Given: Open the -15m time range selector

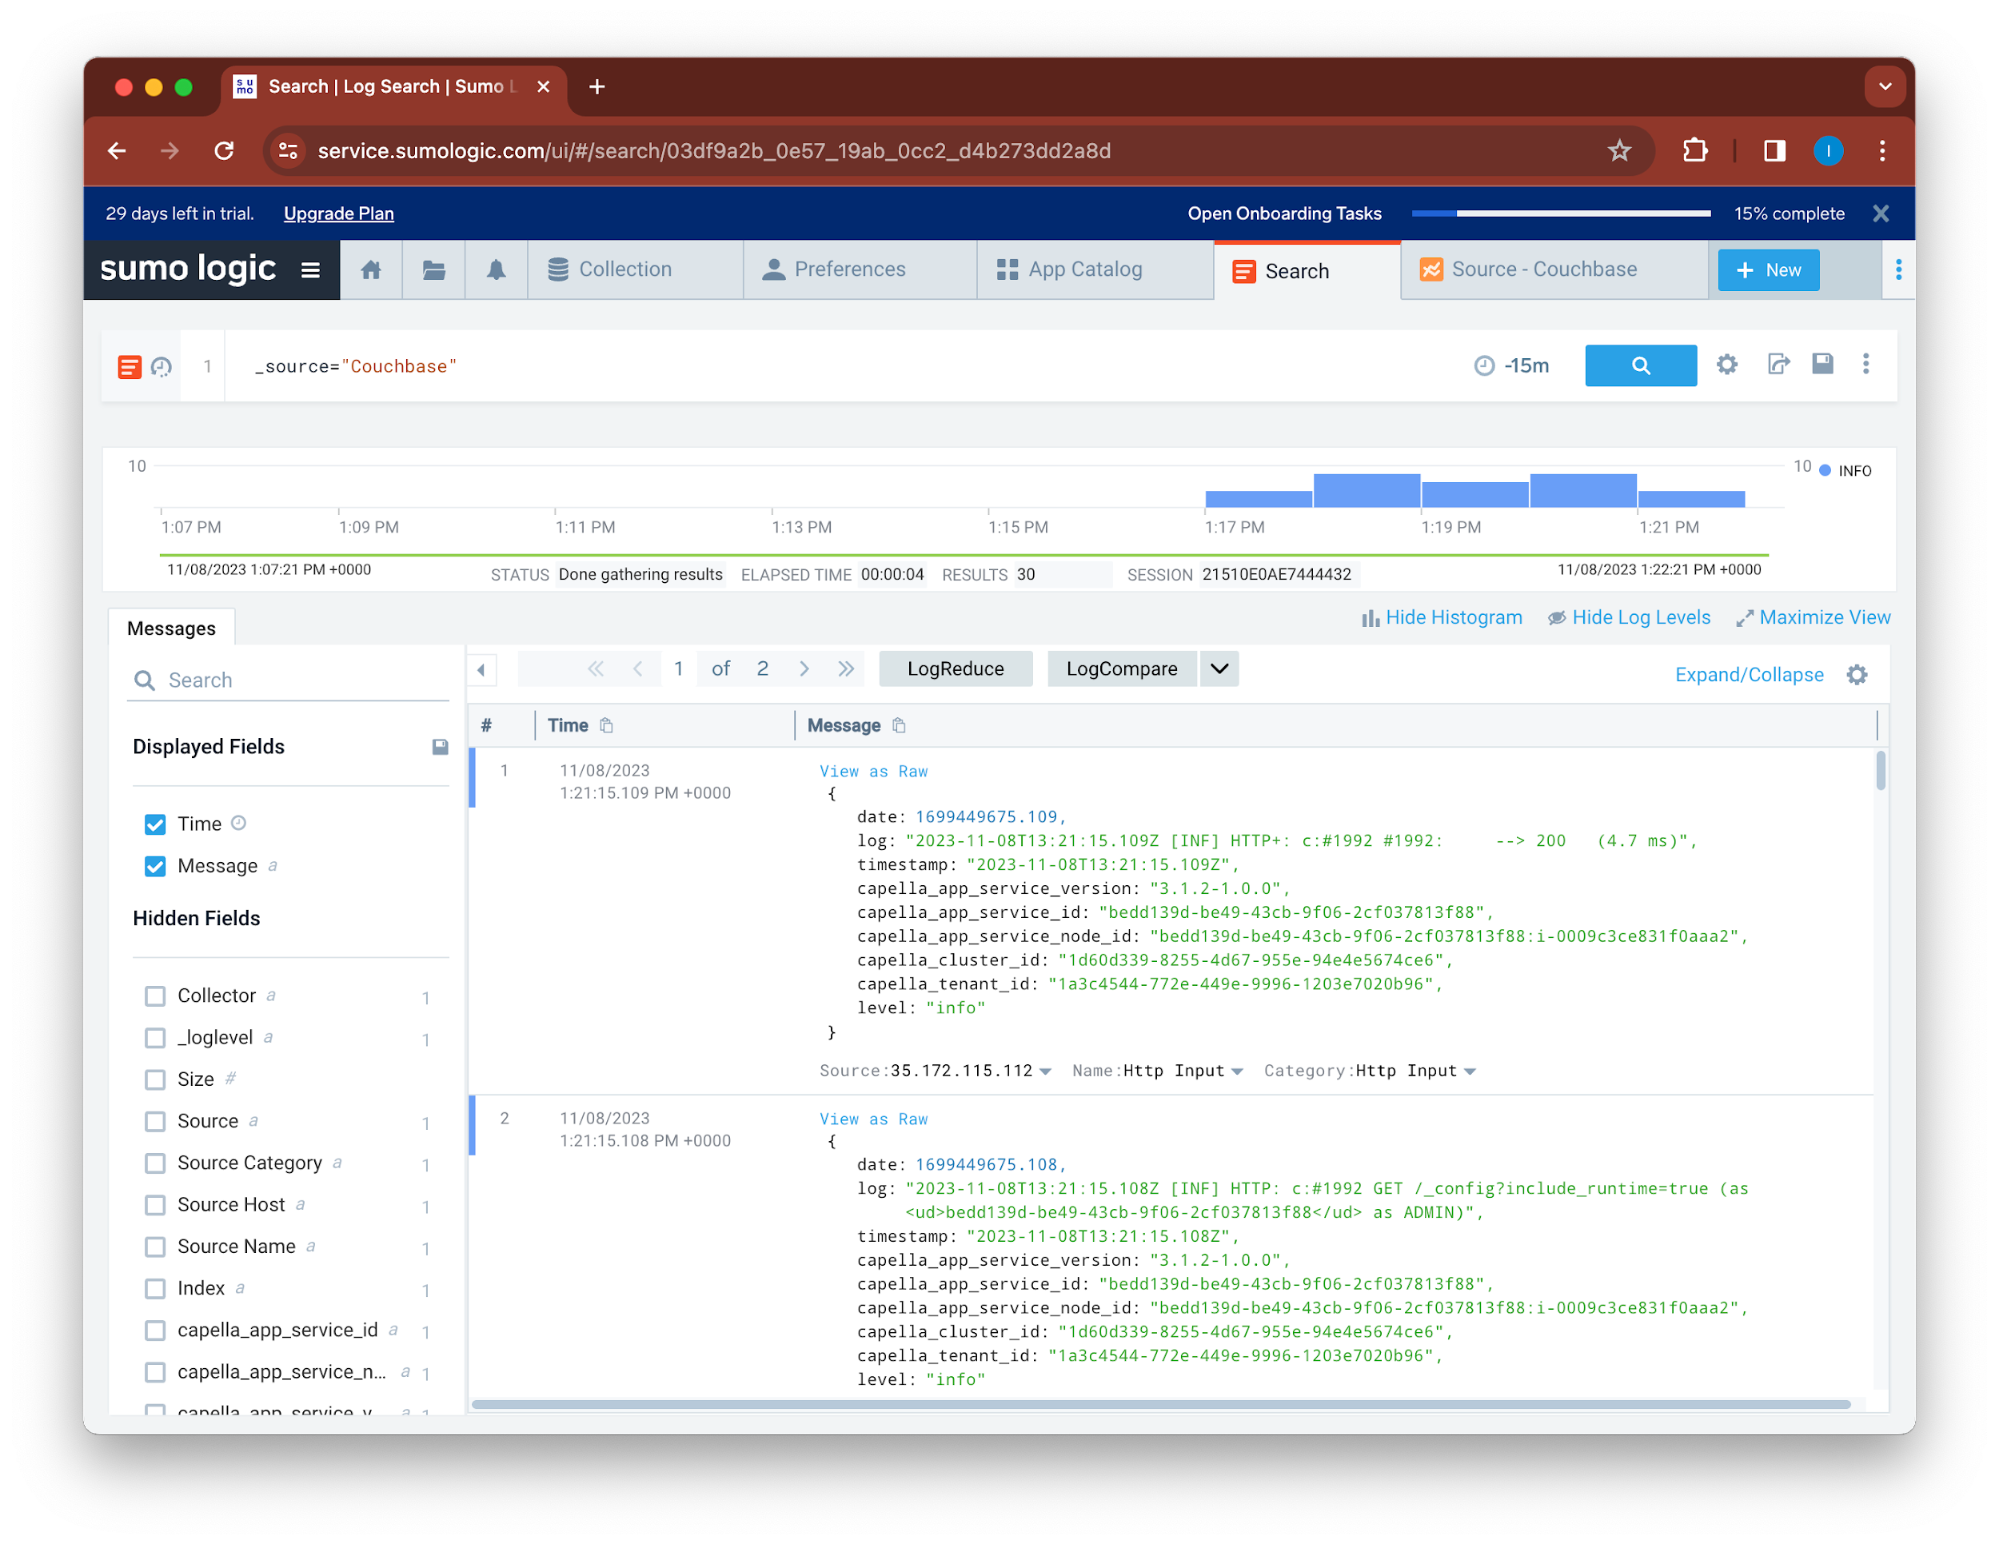Looking at the screenshot, I should pos(1512,366).
